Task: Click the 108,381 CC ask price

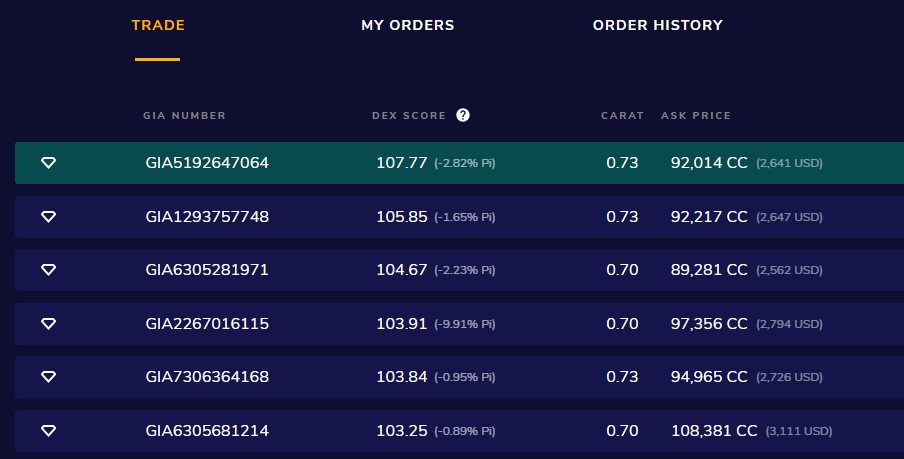Action: [x=714, y=431]
